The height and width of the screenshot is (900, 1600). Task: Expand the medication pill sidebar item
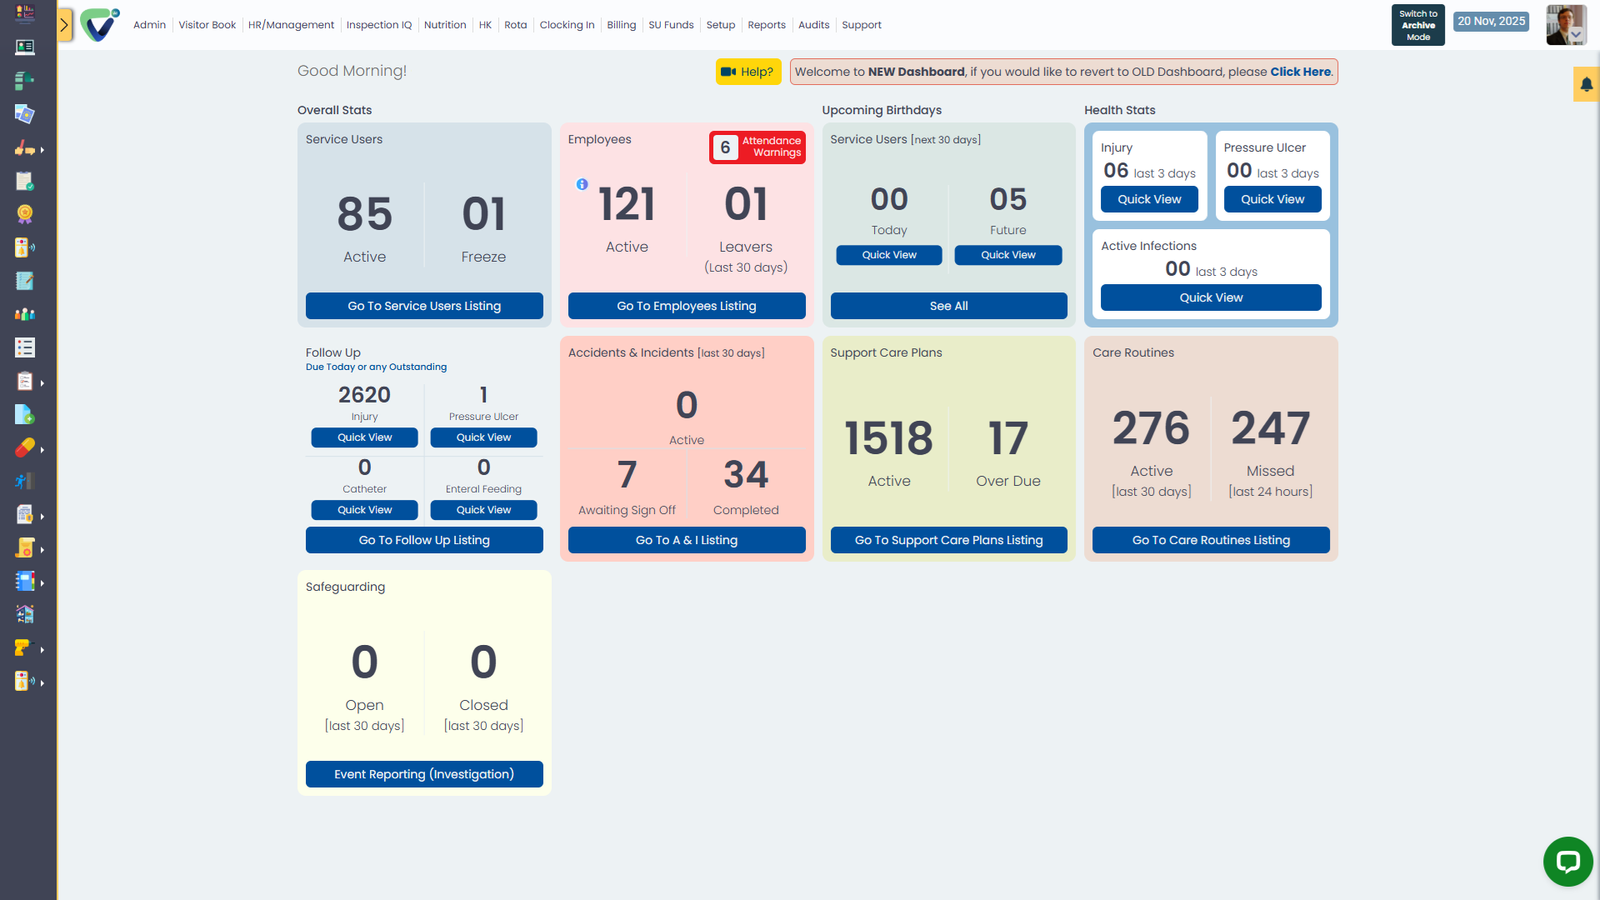[x=24, y=447]
